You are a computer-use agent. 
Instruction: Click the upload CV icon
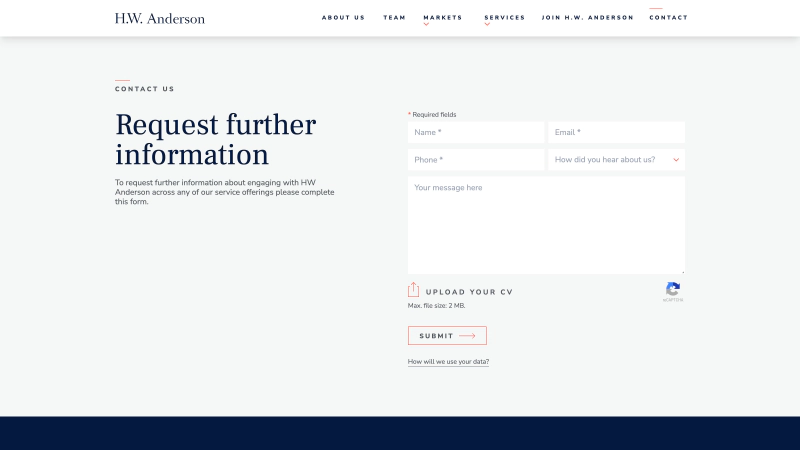coord(413,290)
